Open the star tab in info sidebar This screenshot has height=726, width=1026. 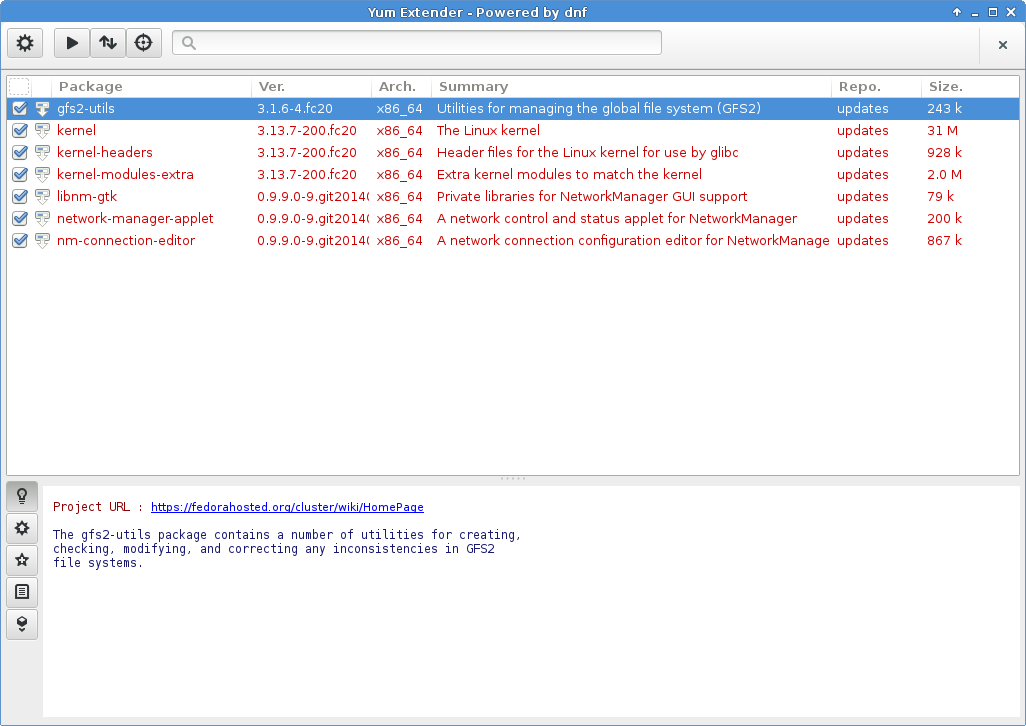22,560
